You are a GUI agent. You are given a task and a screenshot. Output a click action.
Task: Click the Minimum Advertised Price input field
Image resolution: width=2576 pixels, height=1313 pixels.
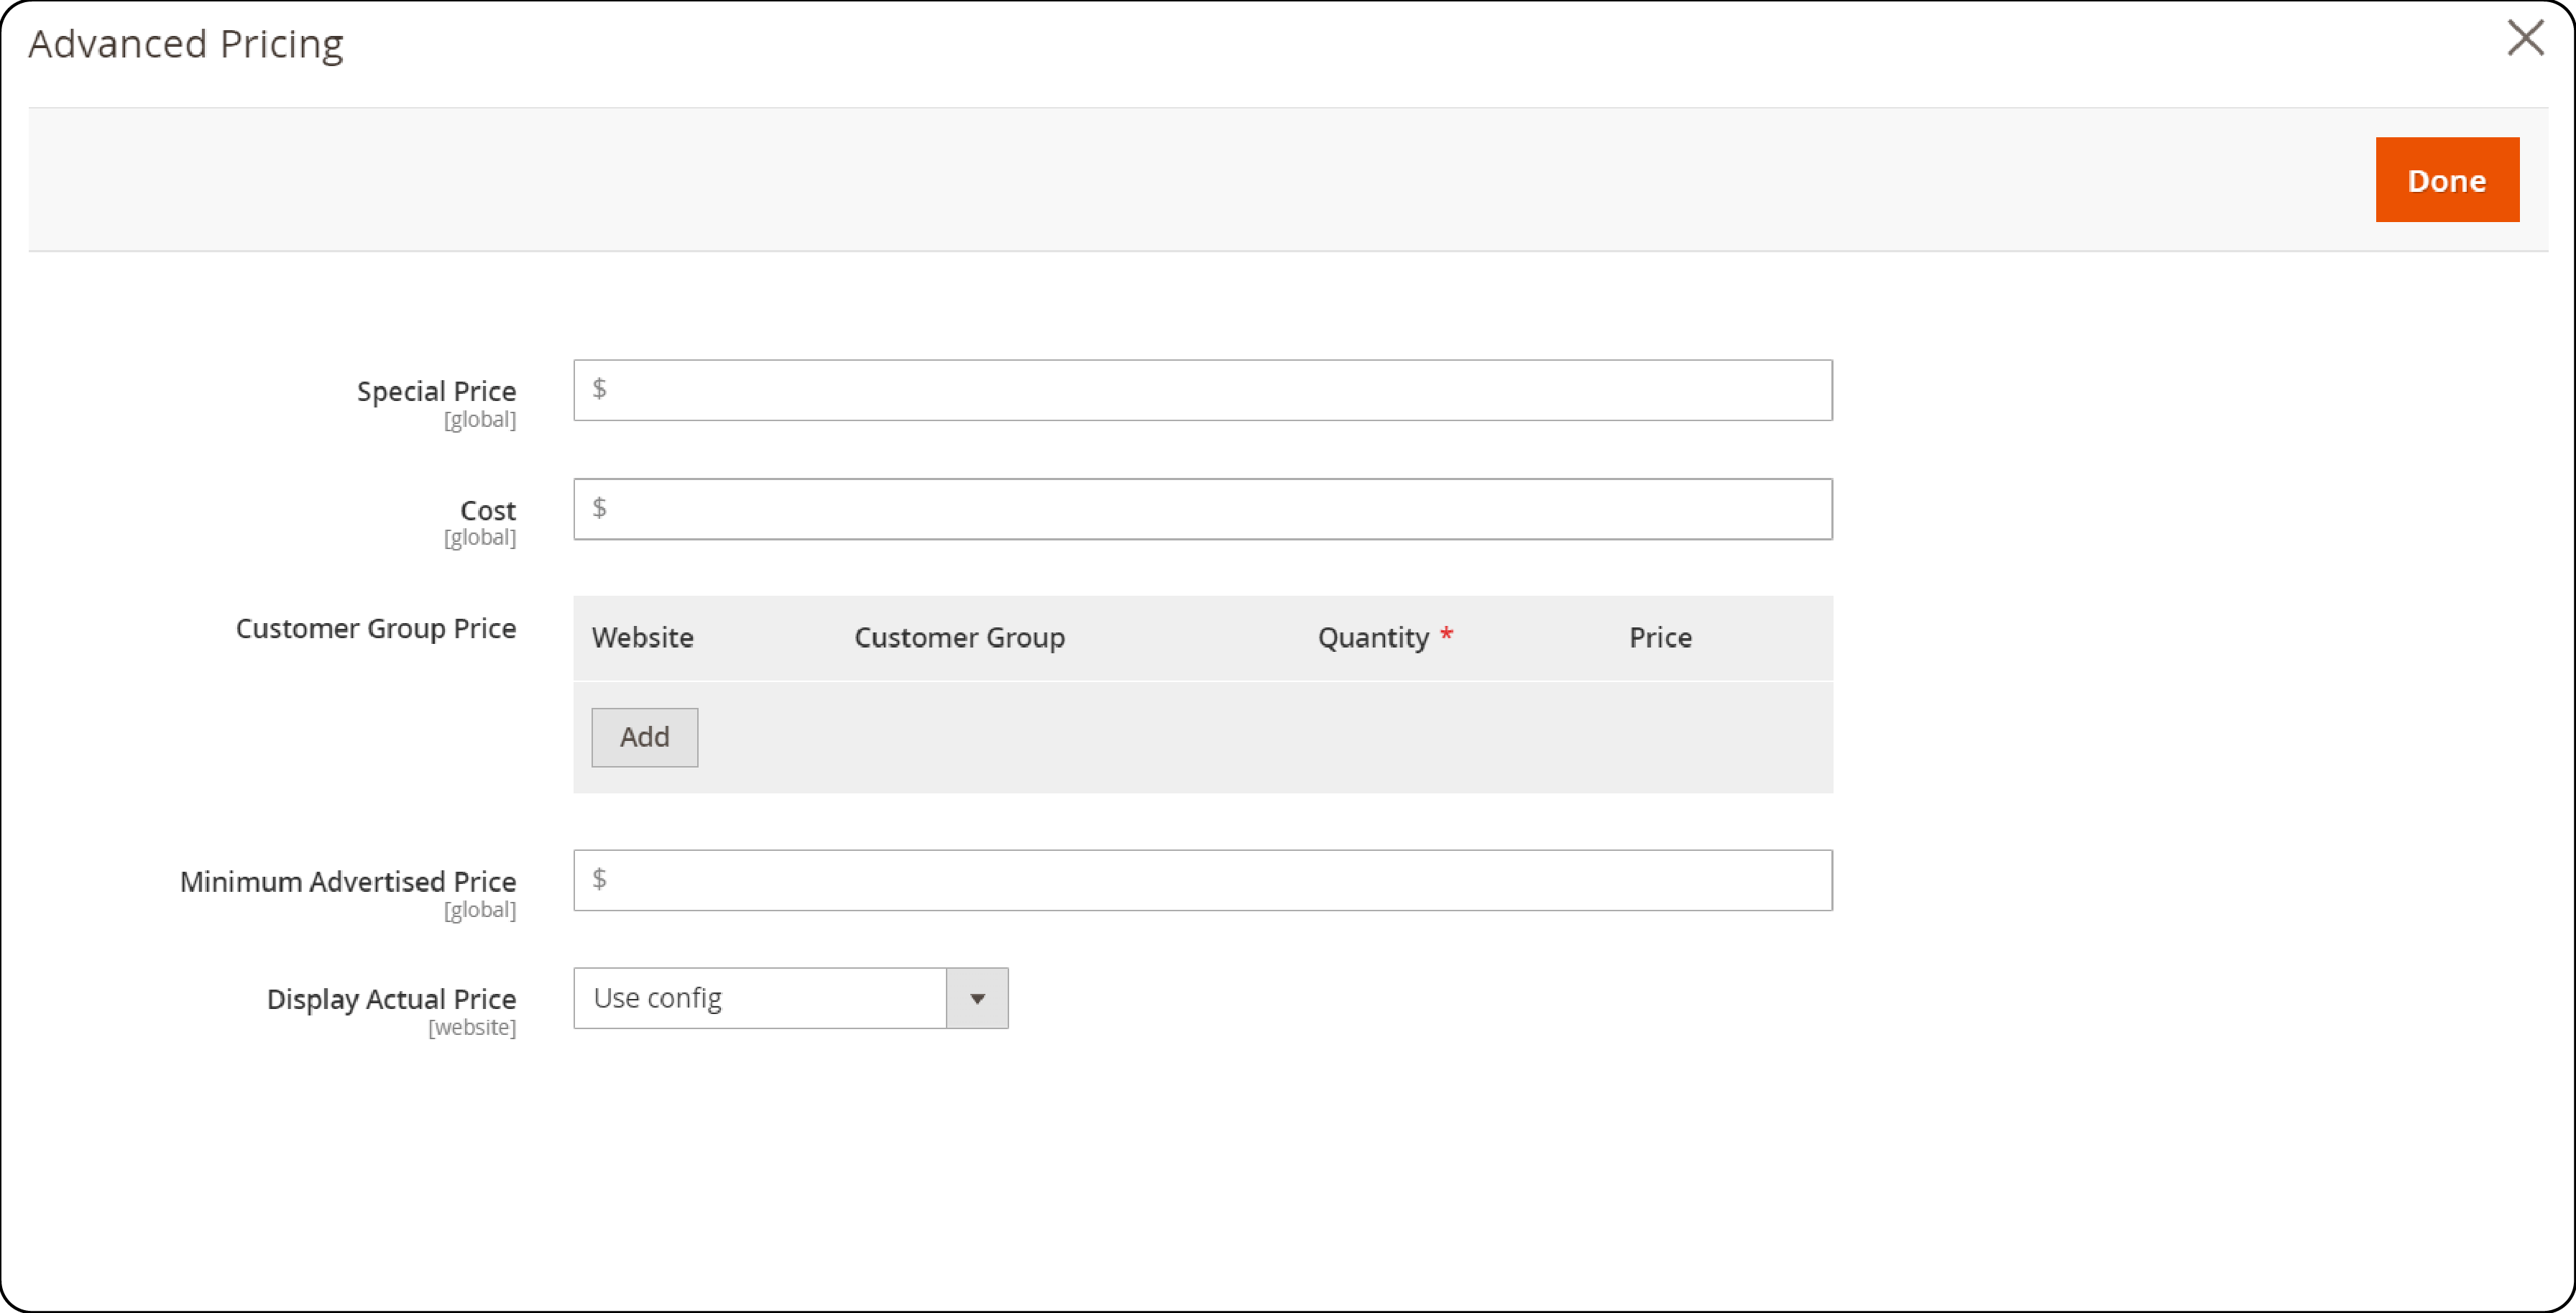(x=1202, y=877)
